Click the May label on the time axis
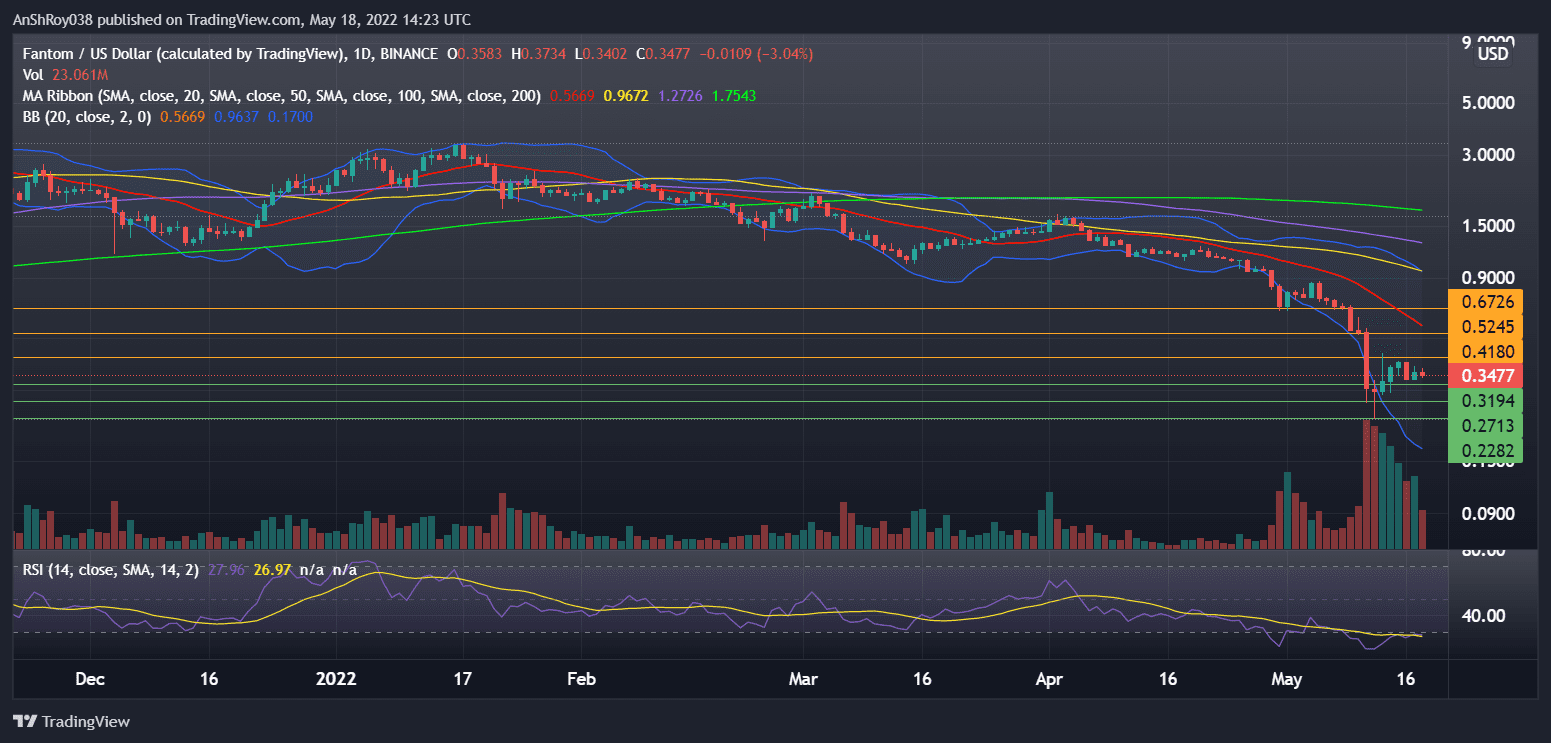 pos(1287,679)
